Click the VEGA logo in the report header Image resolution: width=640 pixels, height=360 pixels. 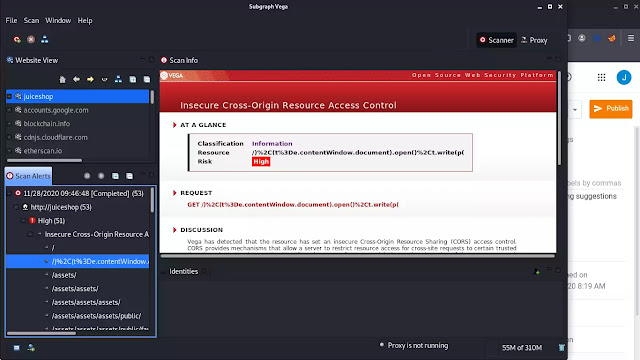[x=172, y=76]
